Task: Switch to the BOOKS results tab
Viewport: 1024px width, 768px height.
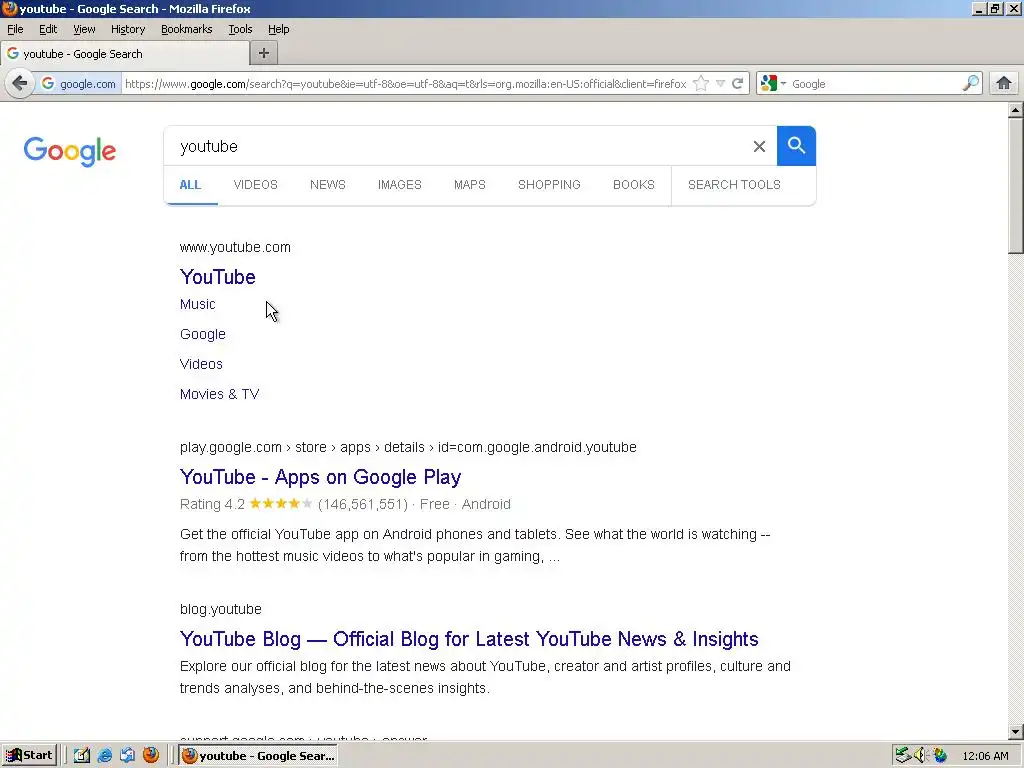Action: coord(633,185)
